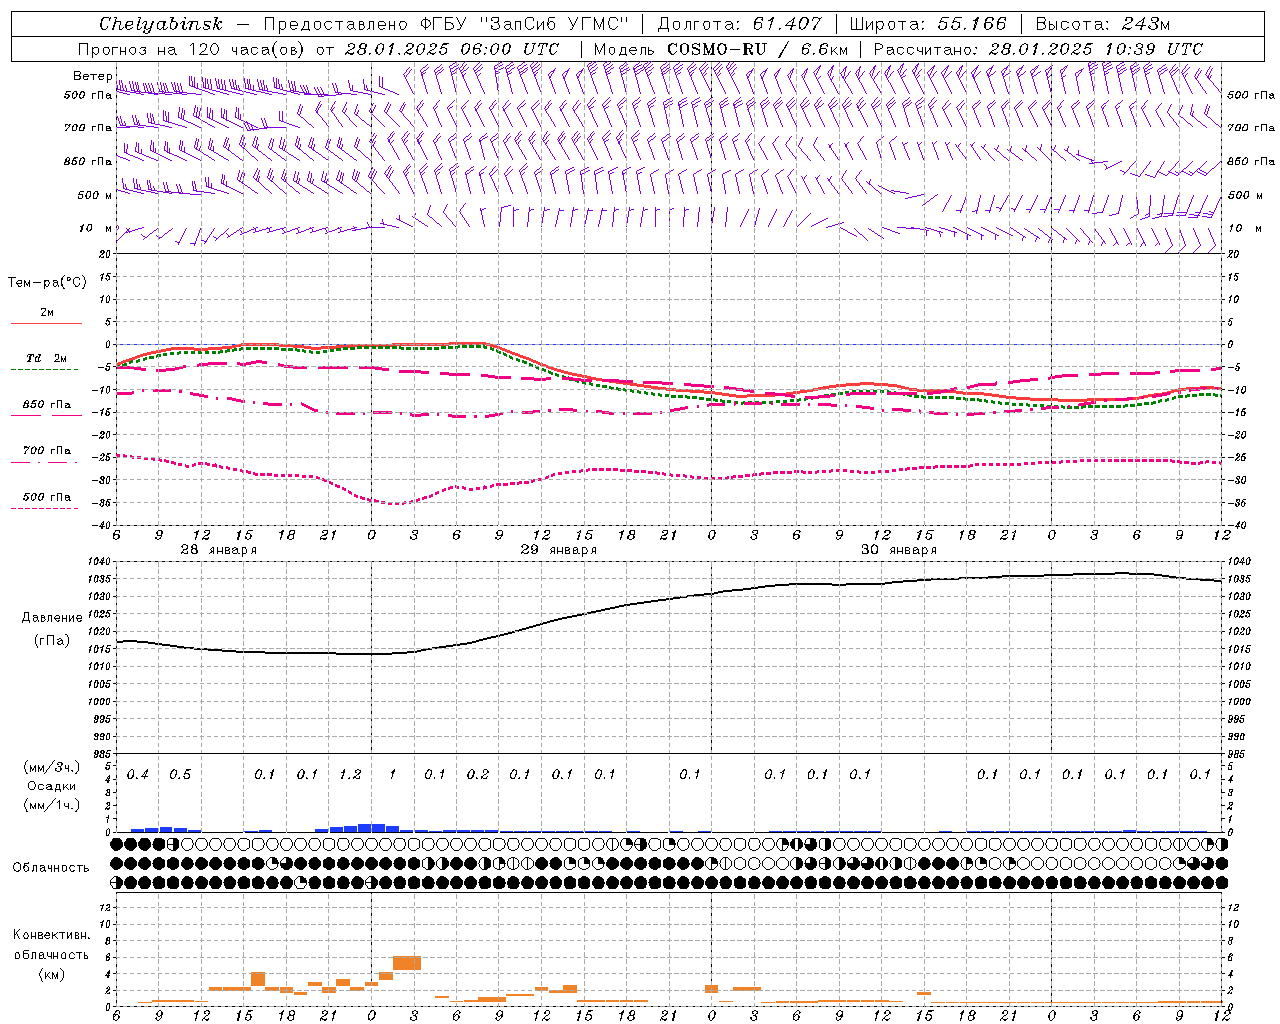This screenshot has height=1024, width=1280.
Task: Click the (мм/3ч.) unit label
Action: (x=51, y=767)
